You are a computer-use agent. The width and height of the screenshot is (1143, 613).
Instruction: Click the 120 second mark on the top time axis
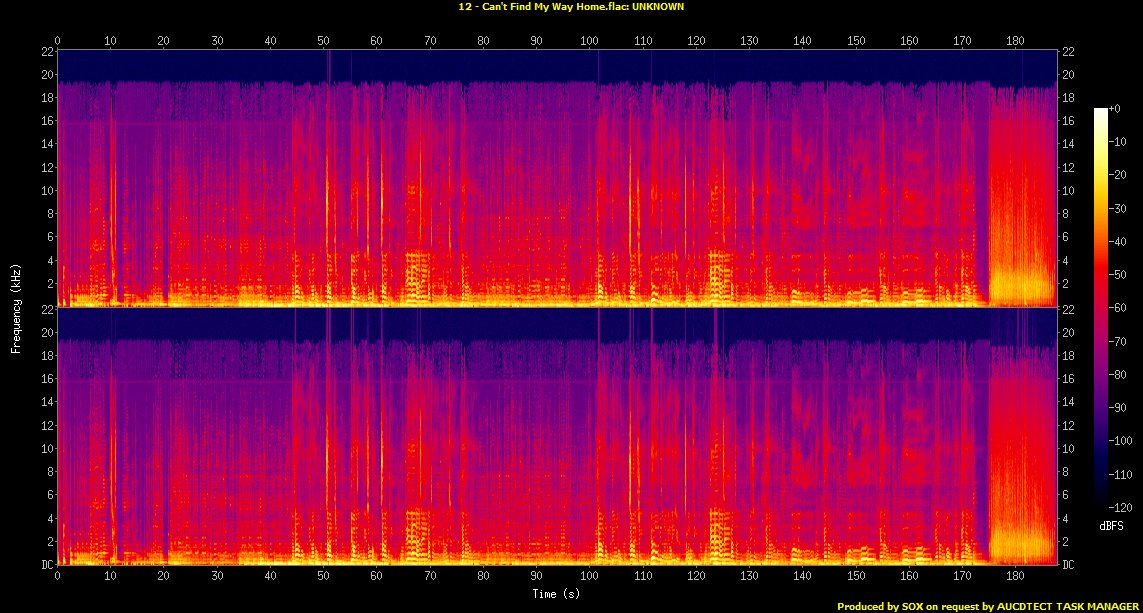click(696, 41)
